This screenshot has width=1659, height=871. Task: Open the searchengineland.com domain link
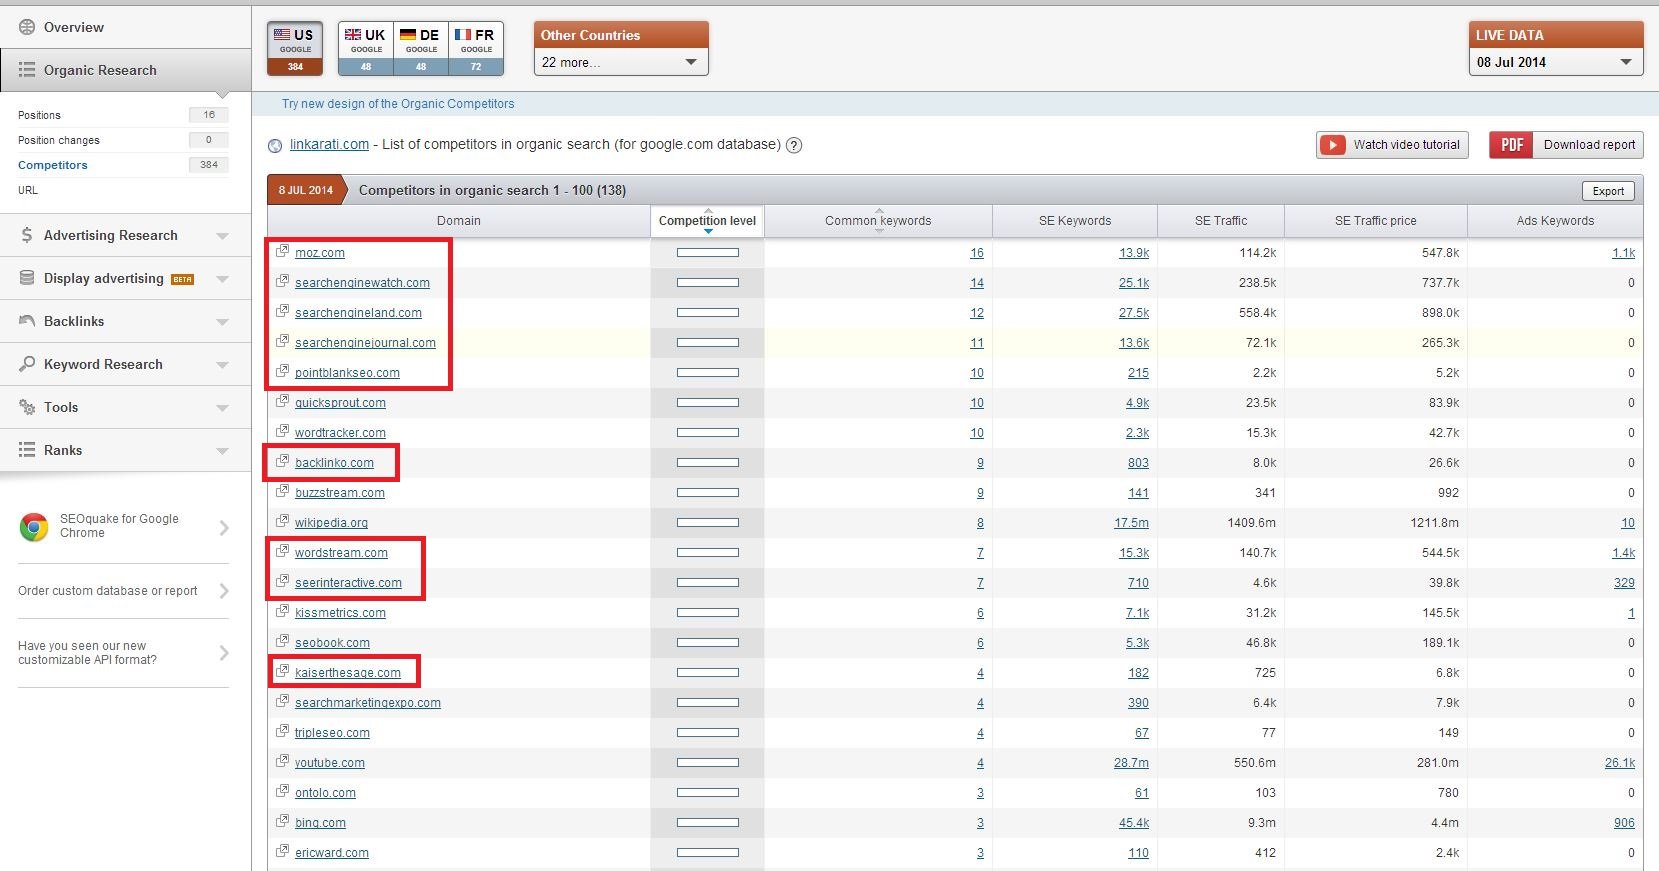[x=358, y=313]
